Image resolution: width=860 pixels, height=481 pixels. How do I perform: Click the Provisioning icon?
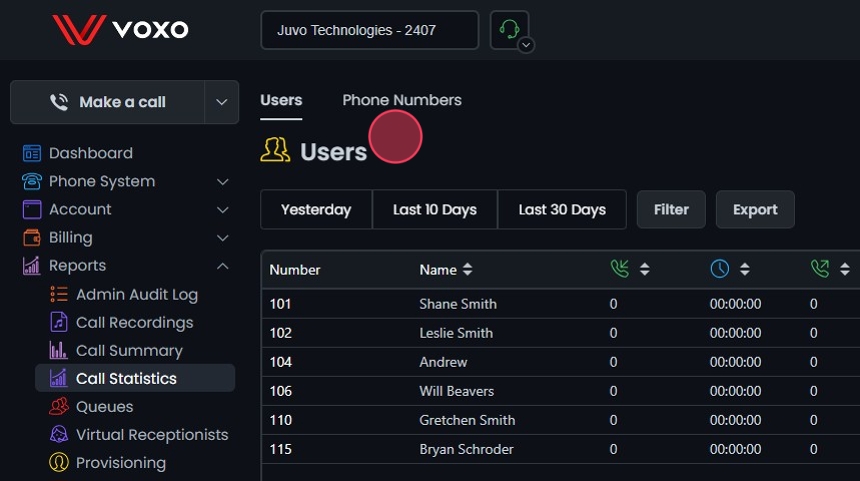tap(59, 463)
